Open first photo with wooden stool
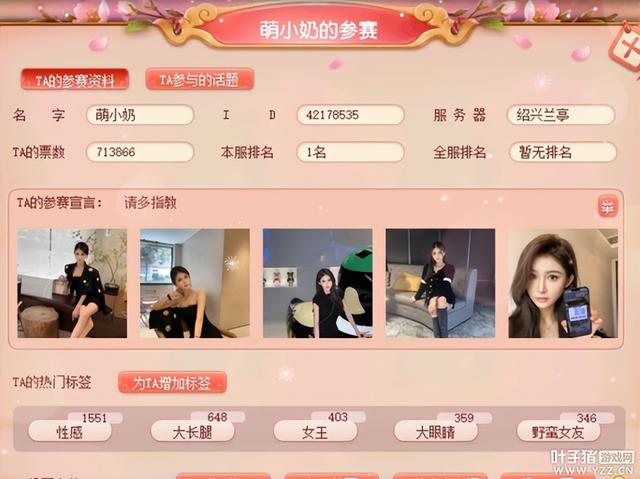The height and width of the screenshot is (479, 640). coord(72,283)
